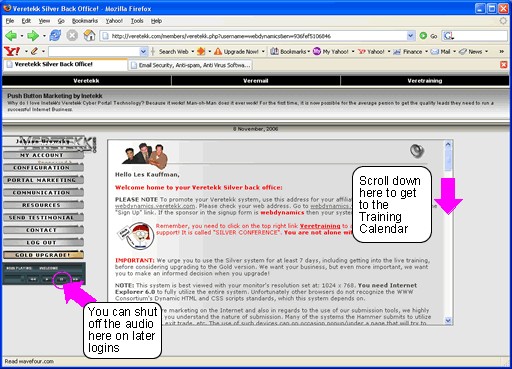Pause audio in the welcome player
Viewport: 512px width, 369px height.
tap(61, 279)
